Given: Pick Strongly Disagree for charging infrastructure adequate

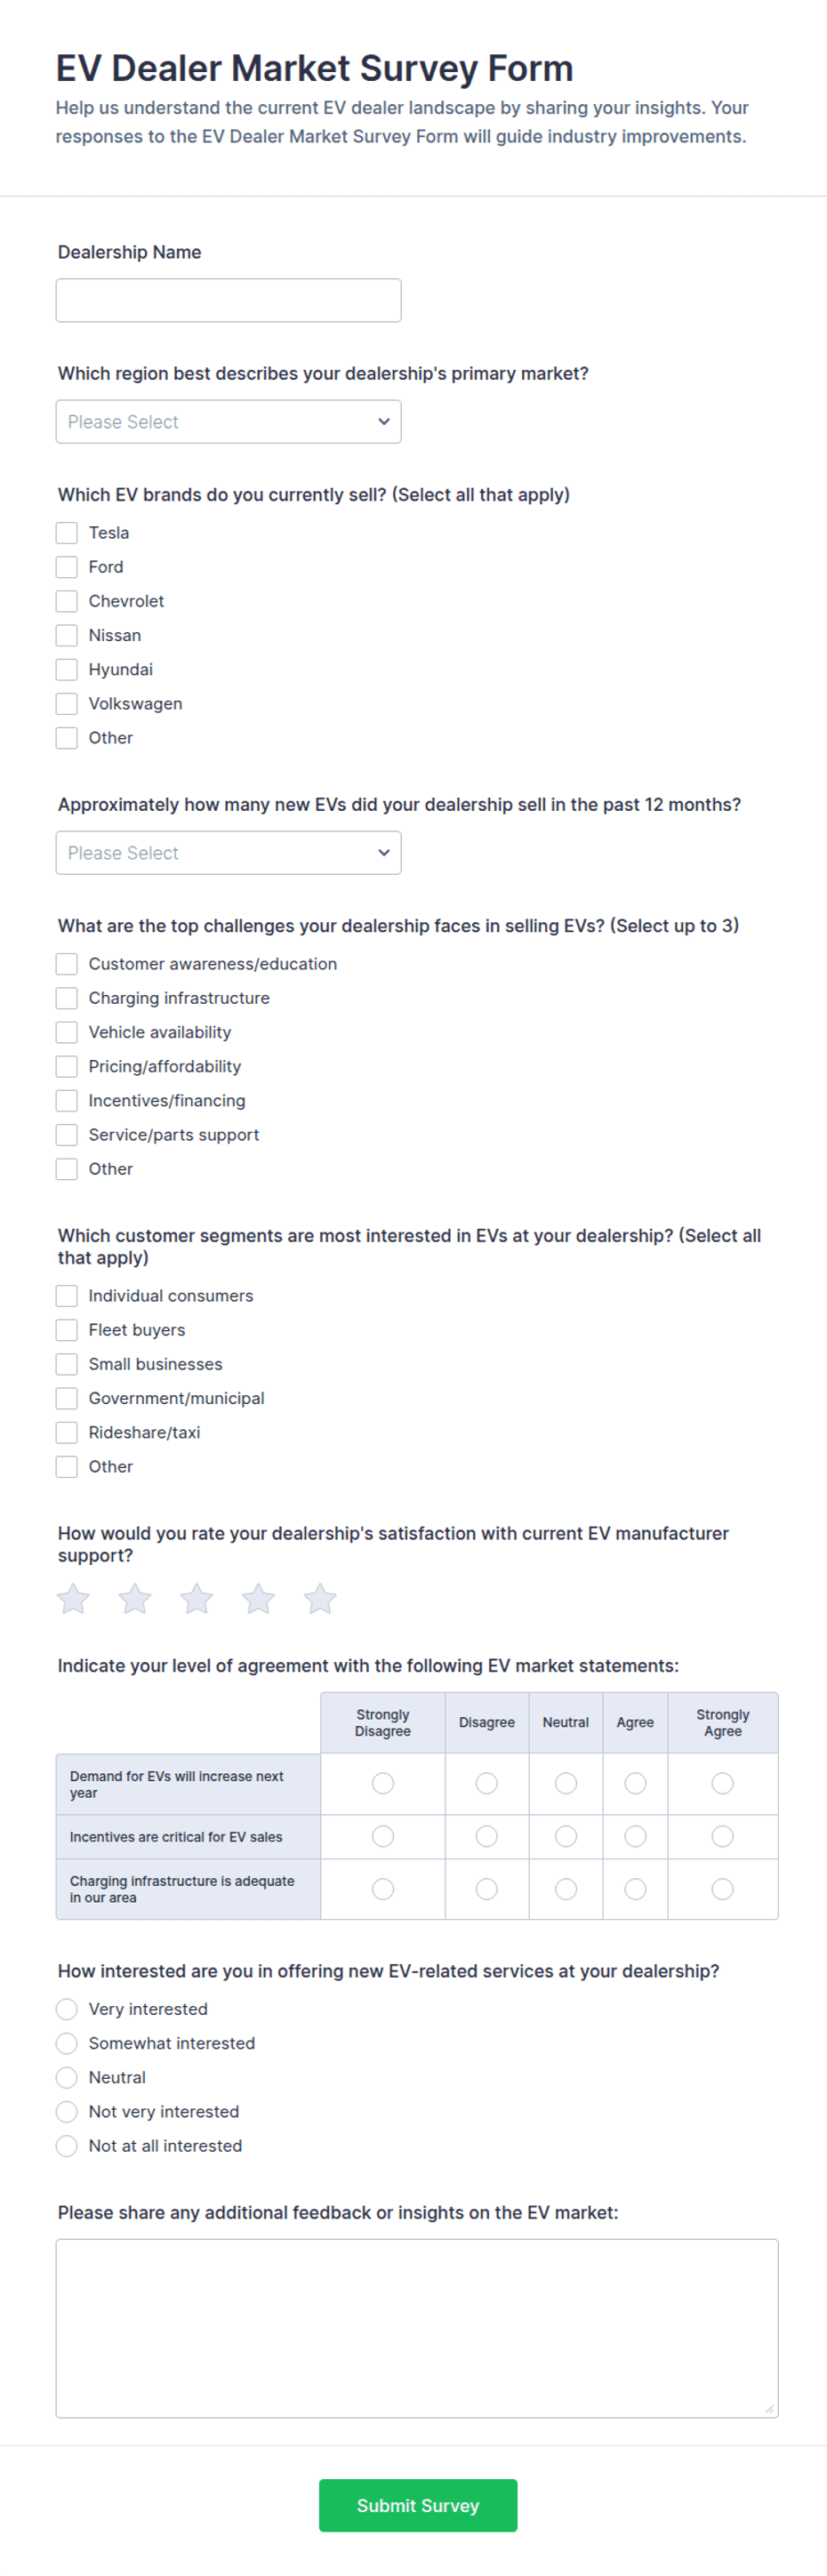Looking at the screenshot, I should coord(383,1889).
